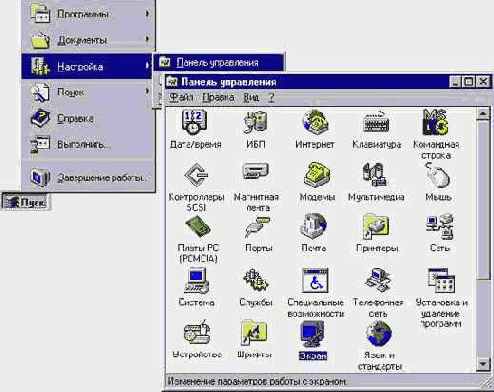The image size is (494, 392).
Task: Choose Выполнить... in the Start menu
Action: click(x=88, y=145)
